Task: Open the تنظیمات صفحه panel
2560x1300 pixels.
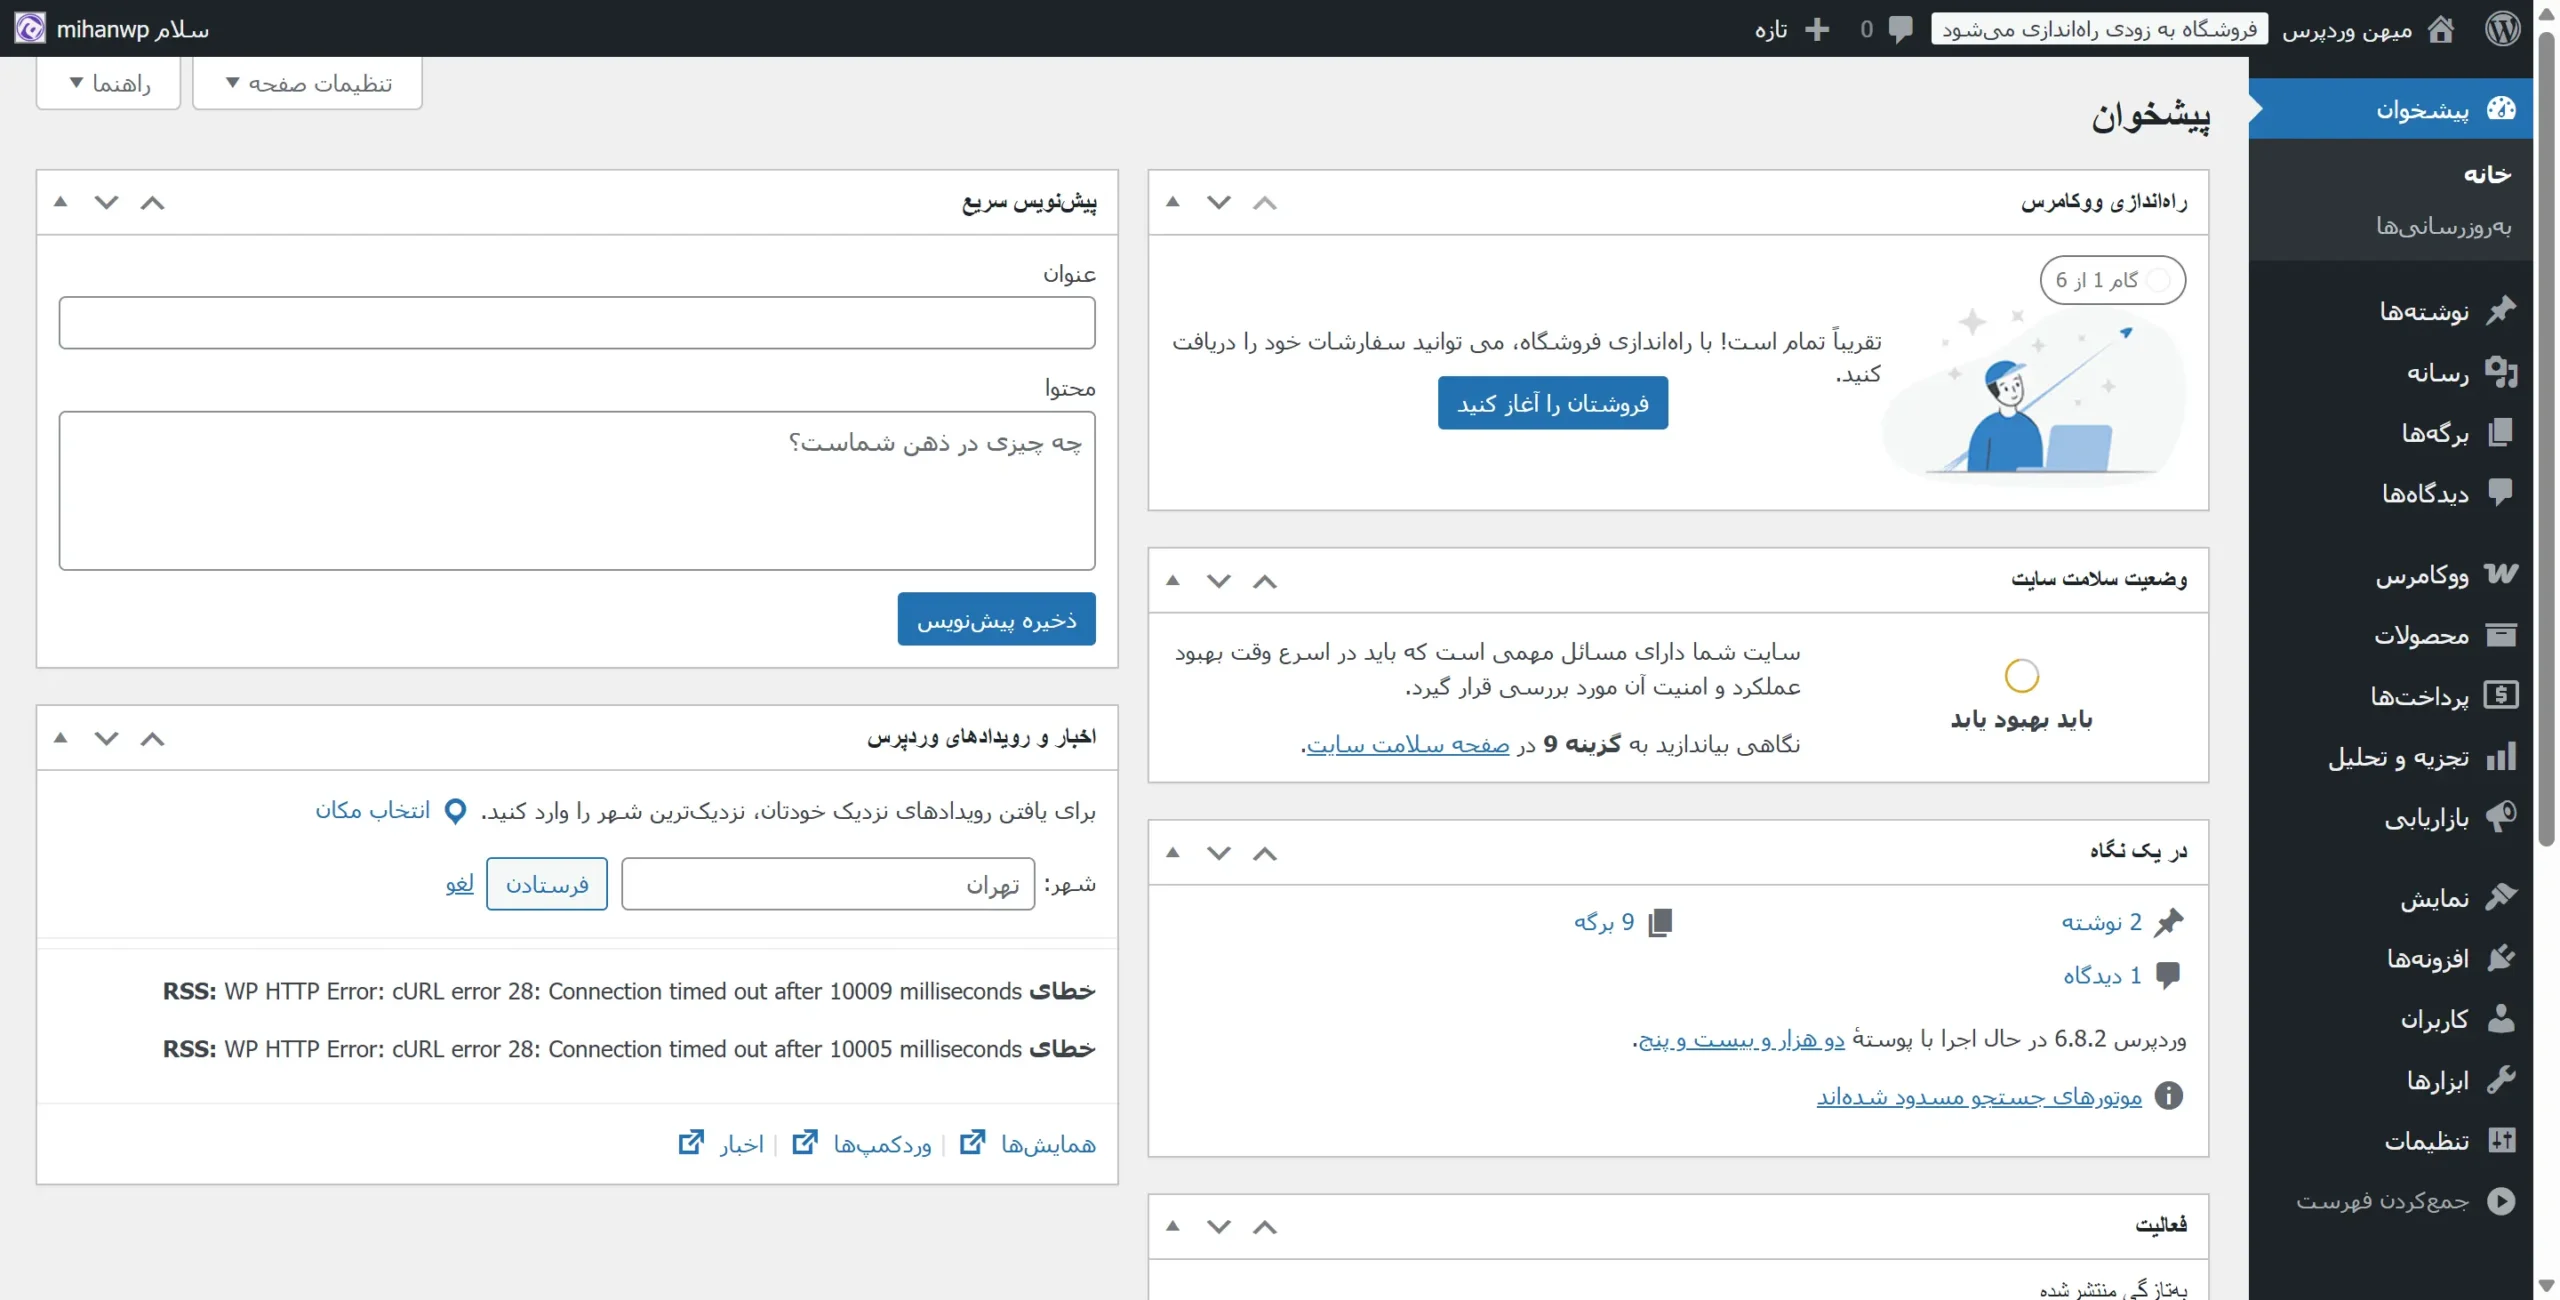Action: click(x=306, y=83)
